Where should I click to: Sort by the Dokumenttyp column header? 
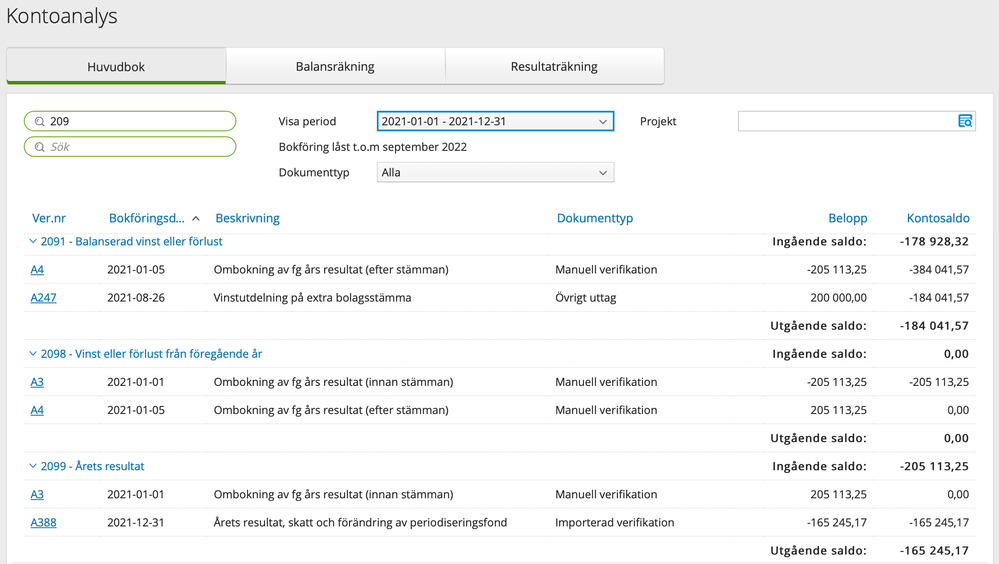coord(594,218)
